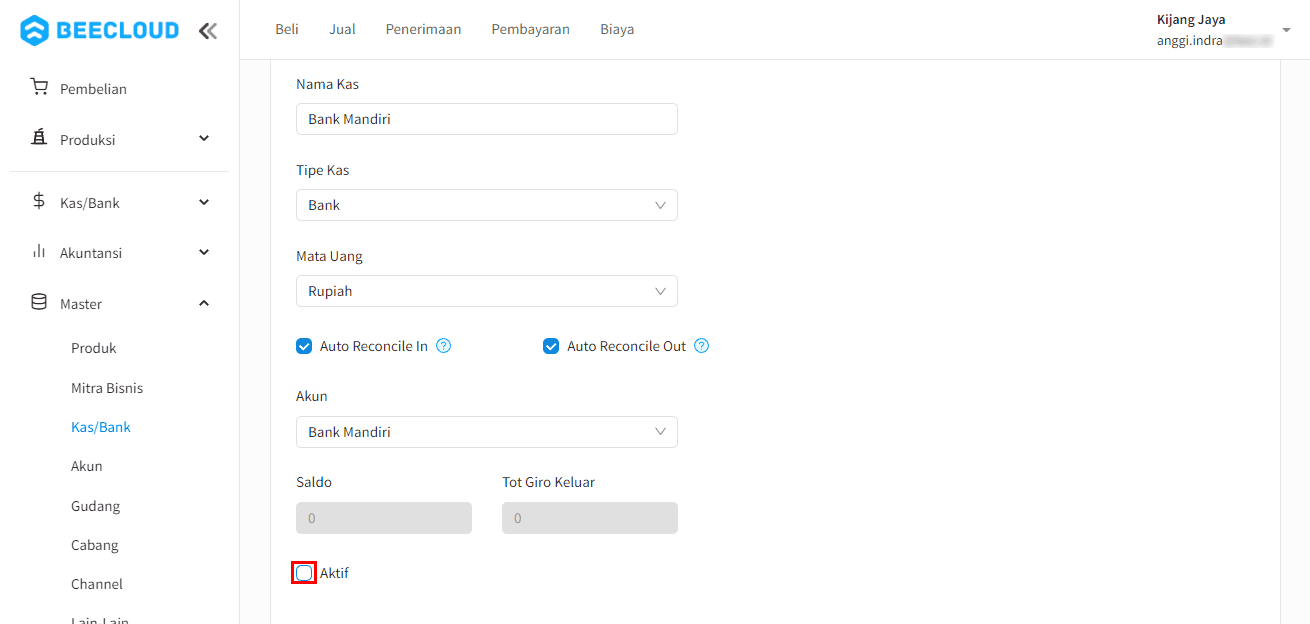Open the Mata Uang dropdown
This screenshot has width=1310, height=624.
point(487,291)
